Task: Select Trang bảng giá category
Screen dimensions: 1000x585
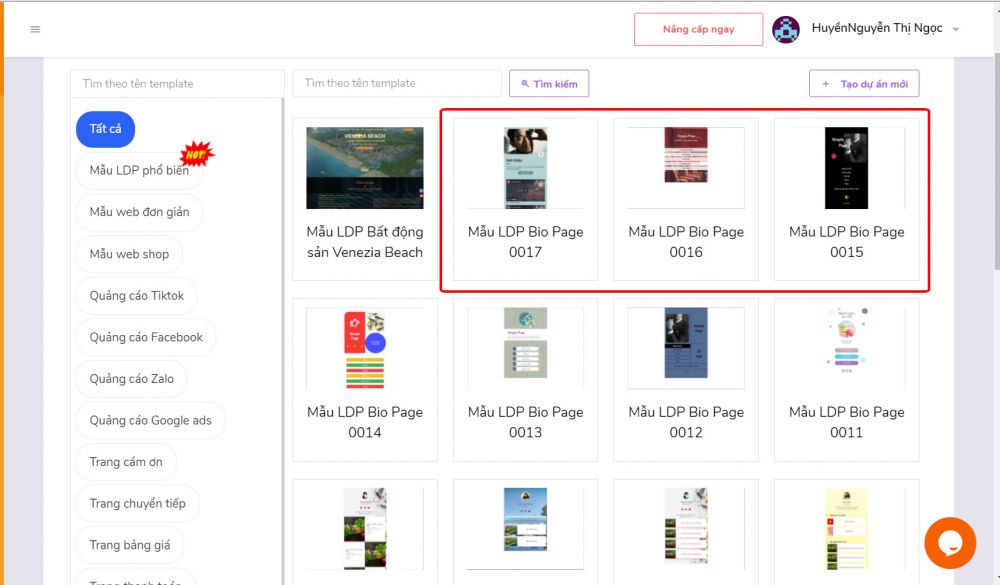Action: pos(129,545)
